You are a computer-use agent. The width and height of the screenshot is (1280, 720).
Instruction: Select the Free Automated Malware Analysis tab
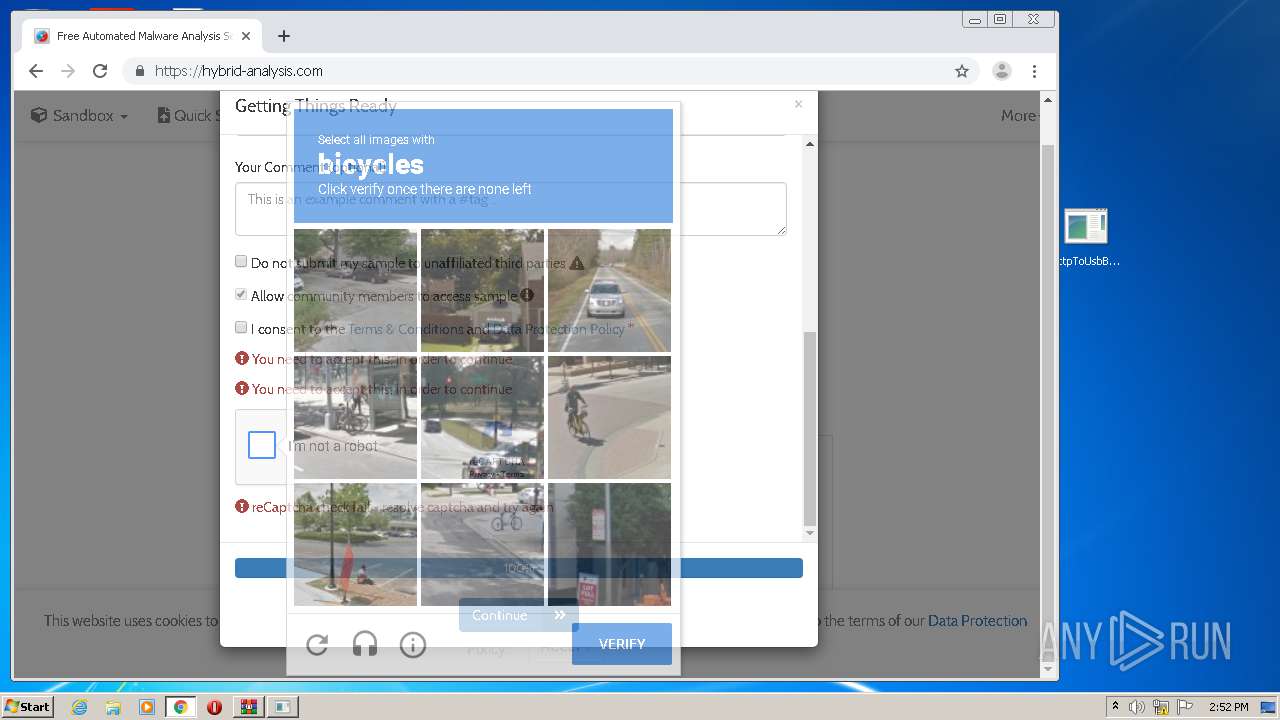143,36
